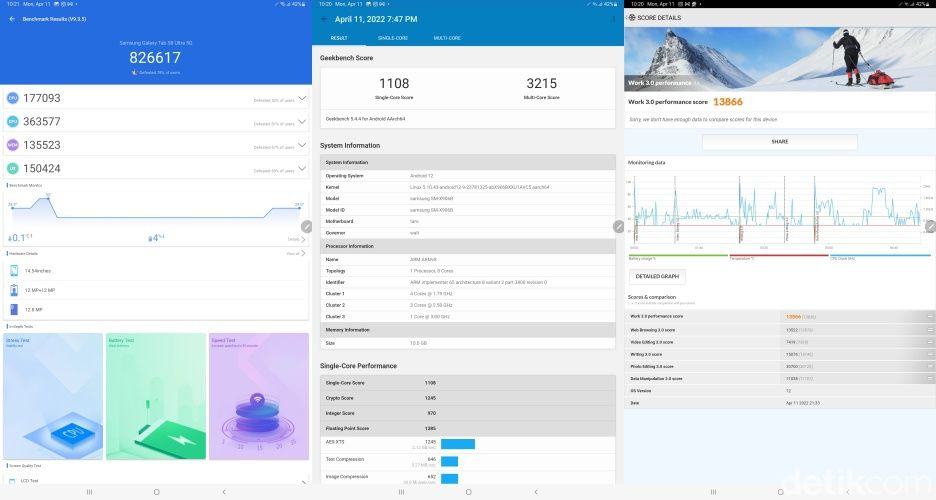This screenshot has height=500, width=936.
Task: Collapse Video Editing 3.0 score row
Action: coord(929,342)
